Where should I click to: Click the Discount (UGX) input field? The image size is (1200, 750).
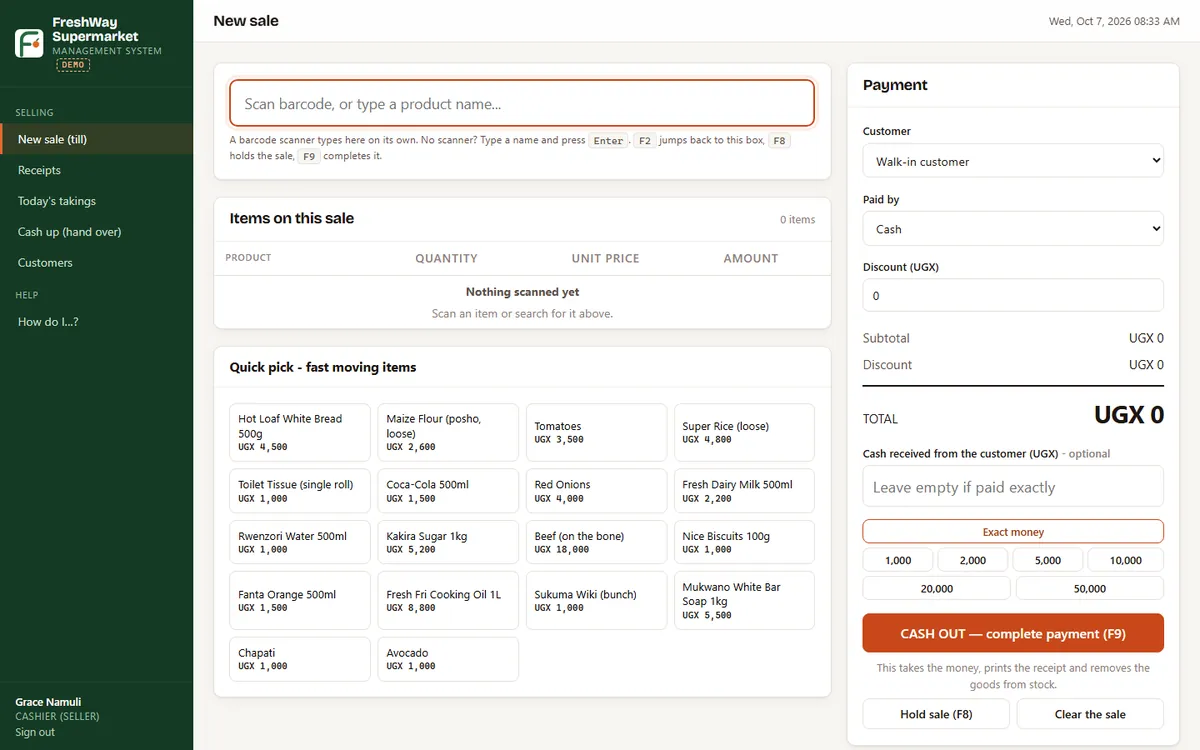click(x=1013, y=295)
